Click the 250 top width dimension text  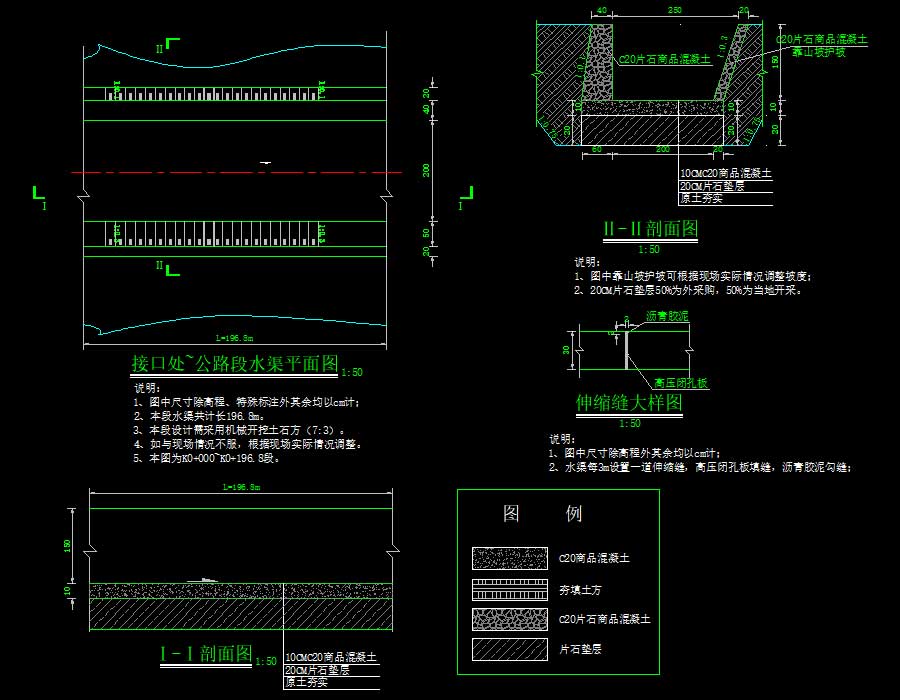click(674, 10)
